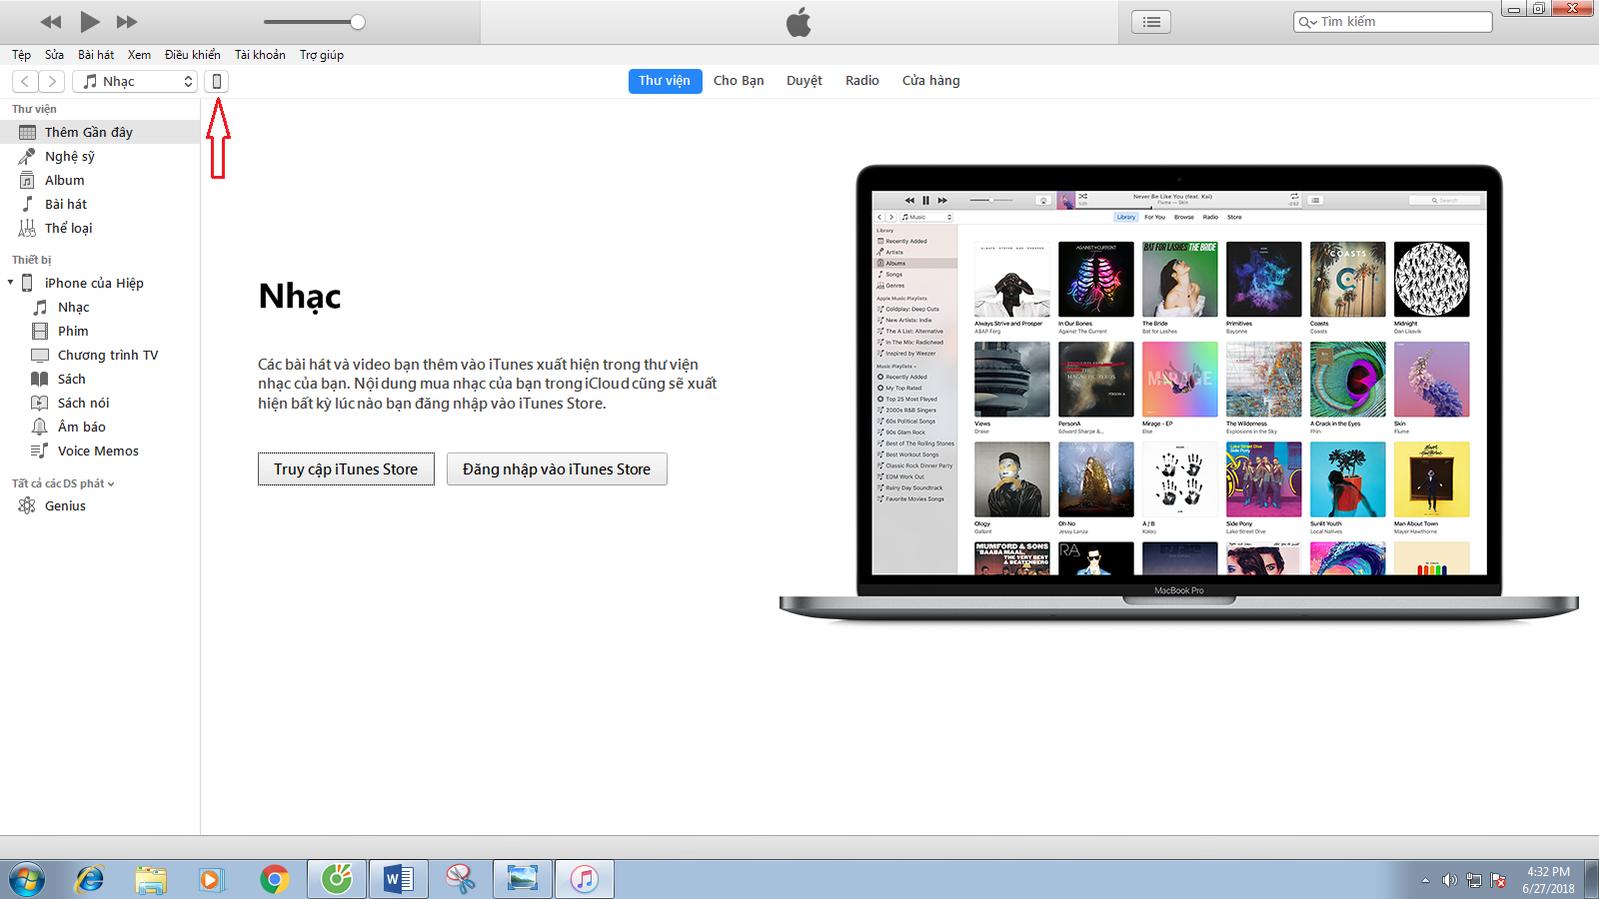Click Đăng nhập vào iTunes Store

point(556,469)
